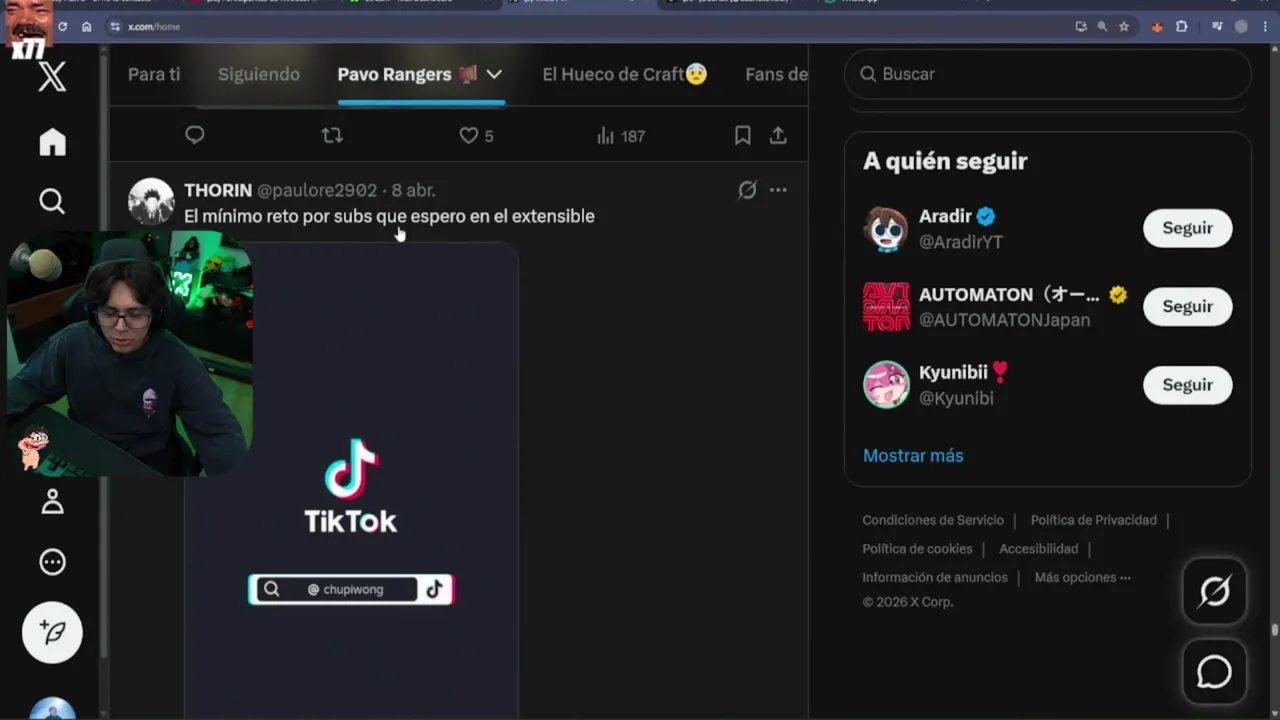1280x720 pixels.
Task: Open site information icon beside the URL
Action: pos(115,27)
